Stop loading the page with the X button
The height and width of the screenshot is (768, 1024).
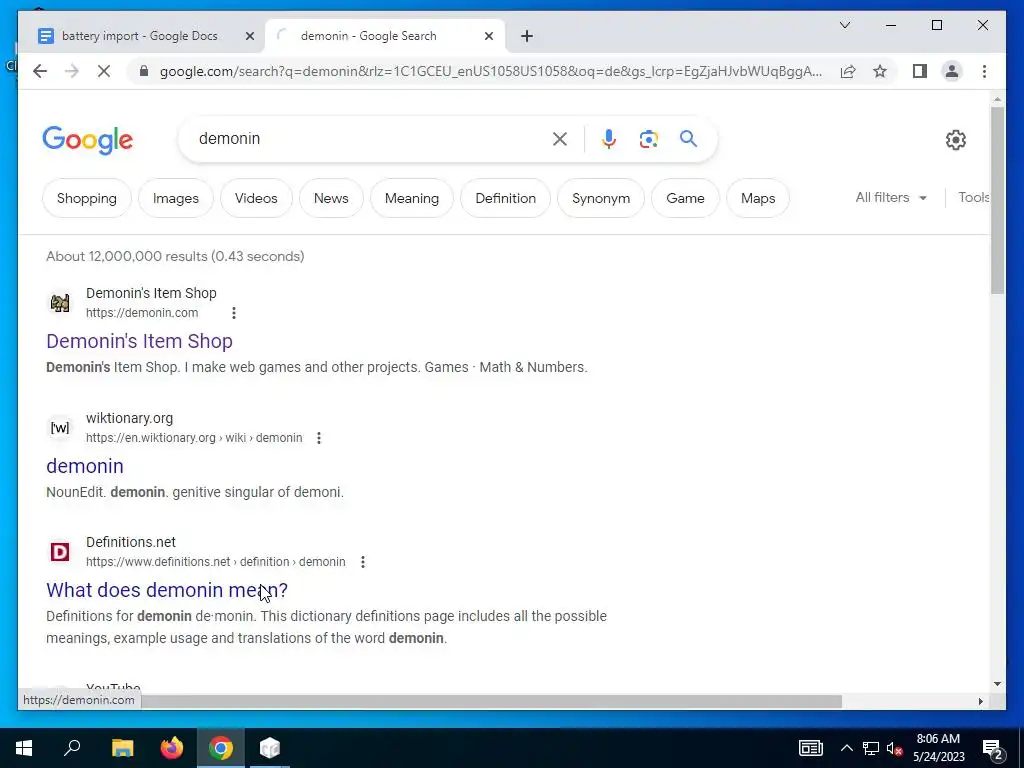(104, 71)
